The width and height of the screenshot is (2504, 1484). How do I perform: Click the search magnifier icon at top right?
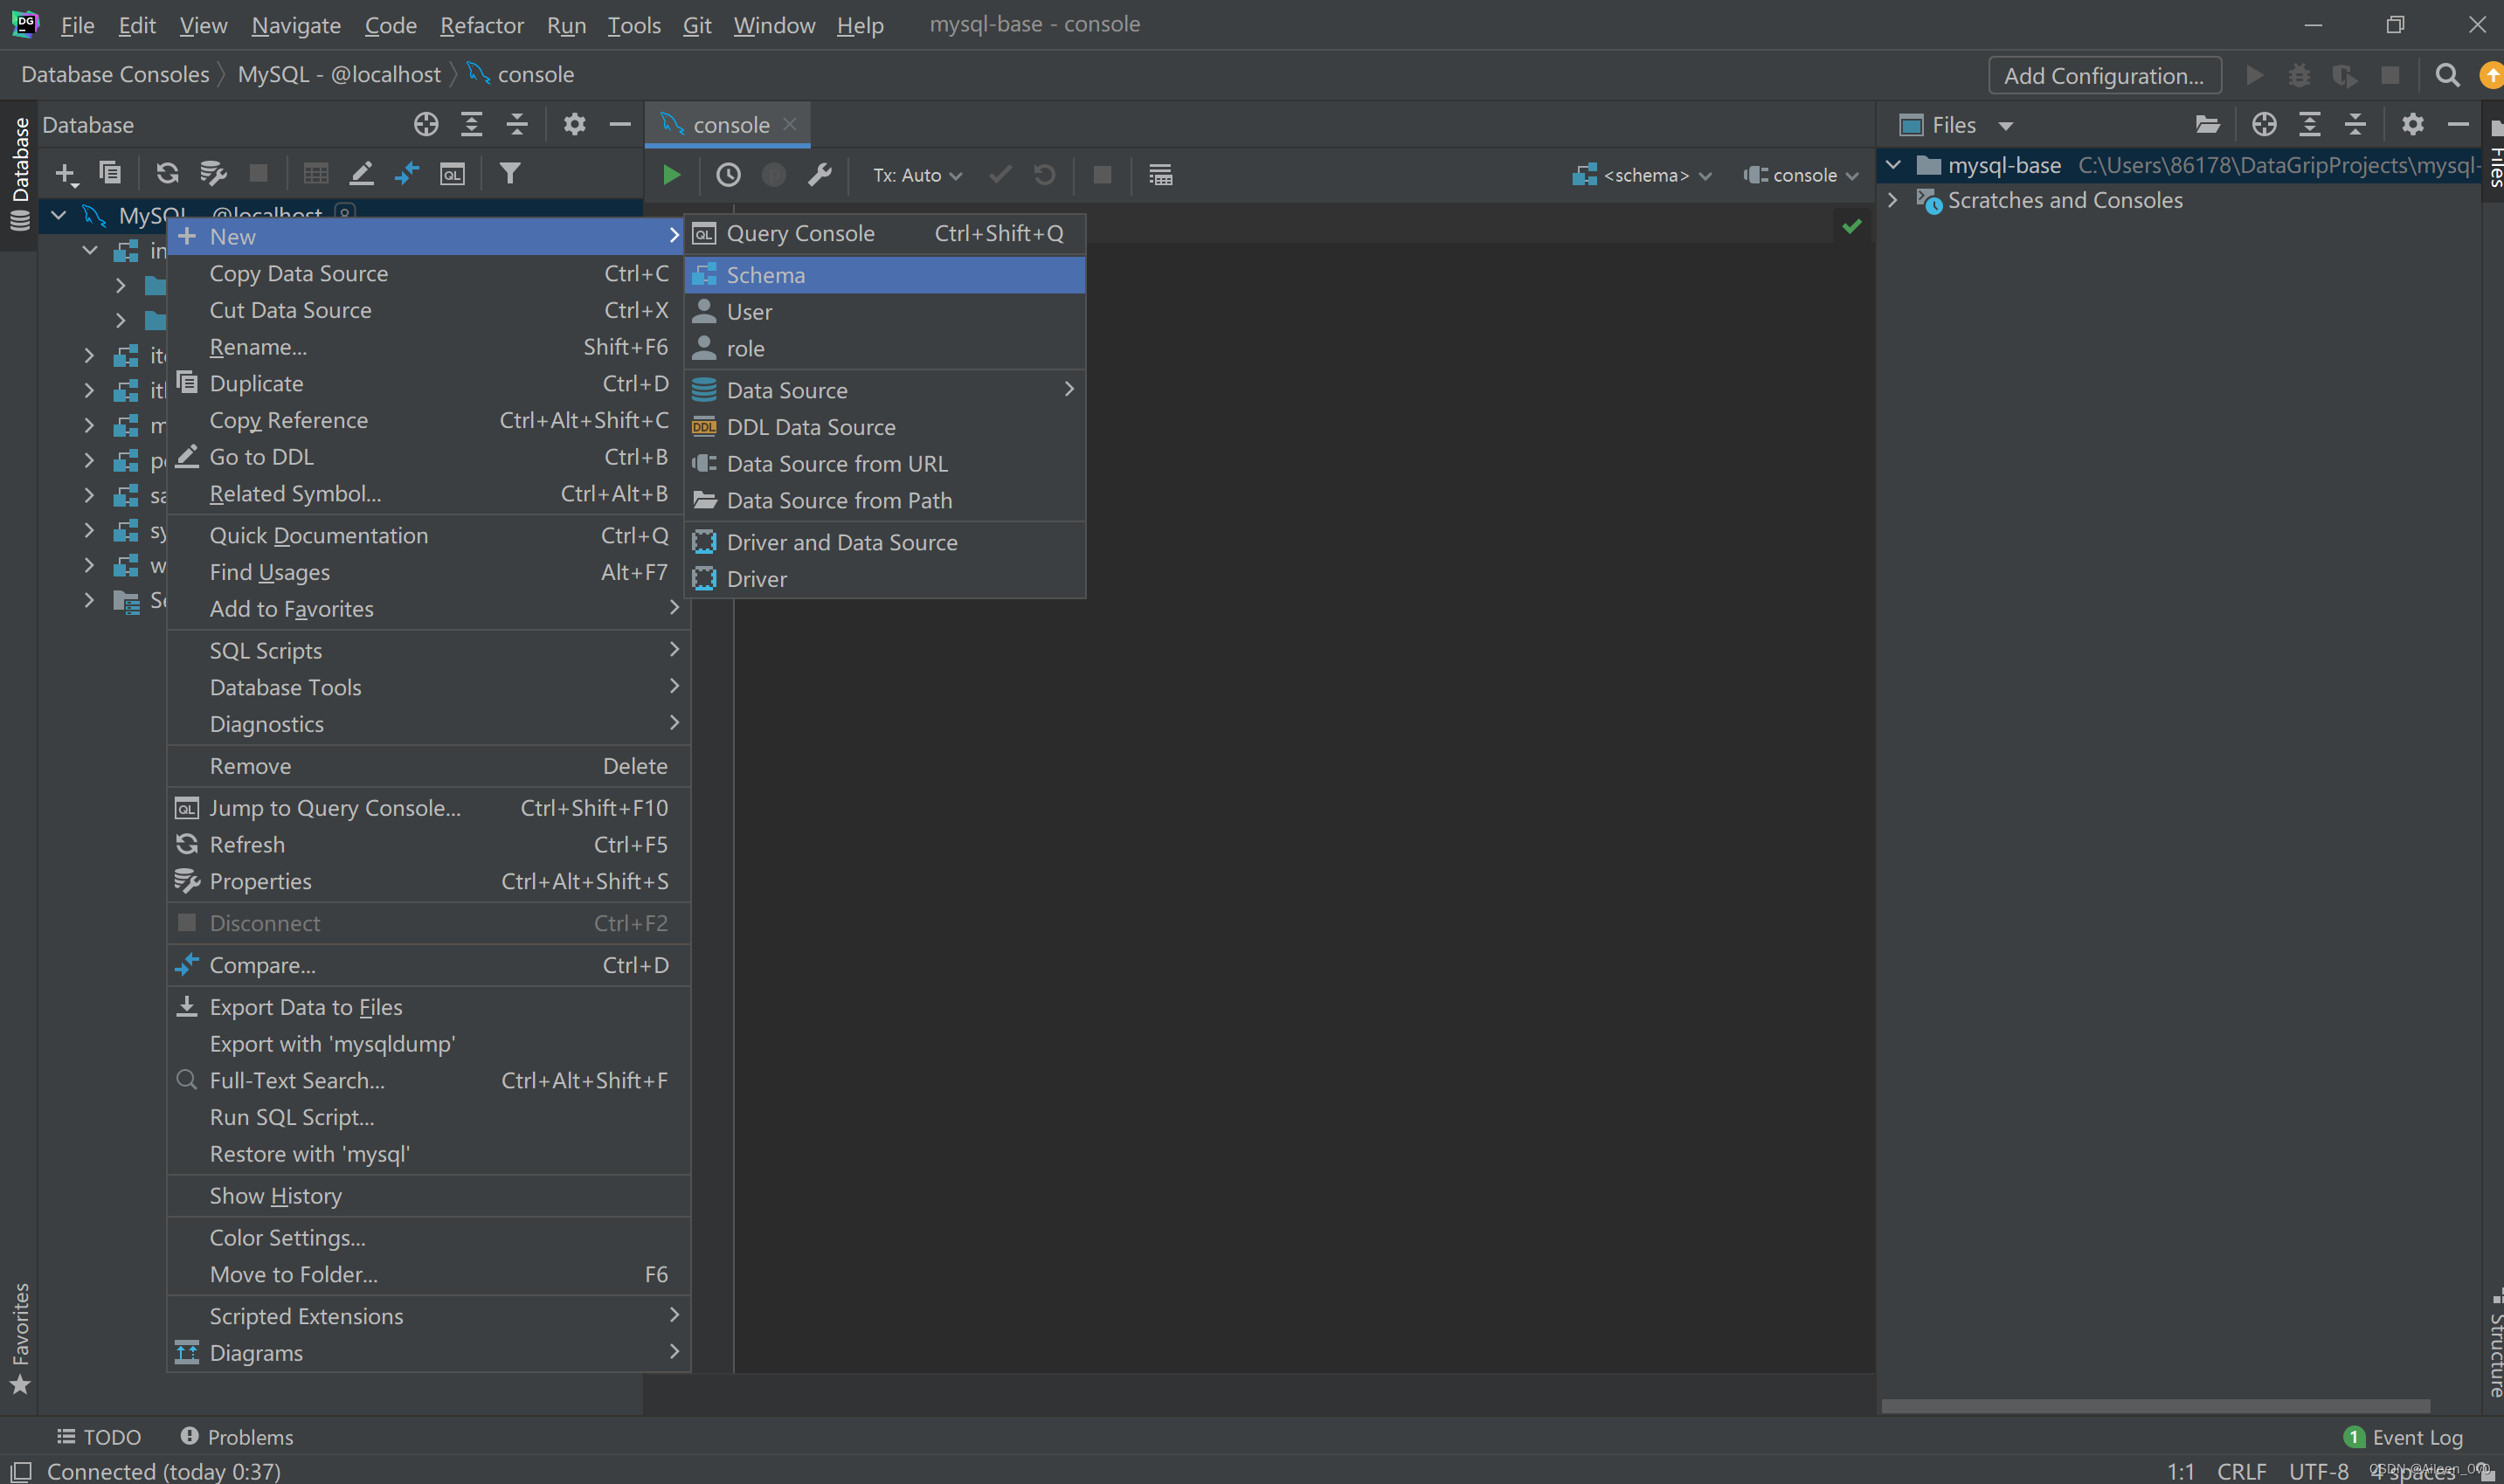click(2446, 76)
